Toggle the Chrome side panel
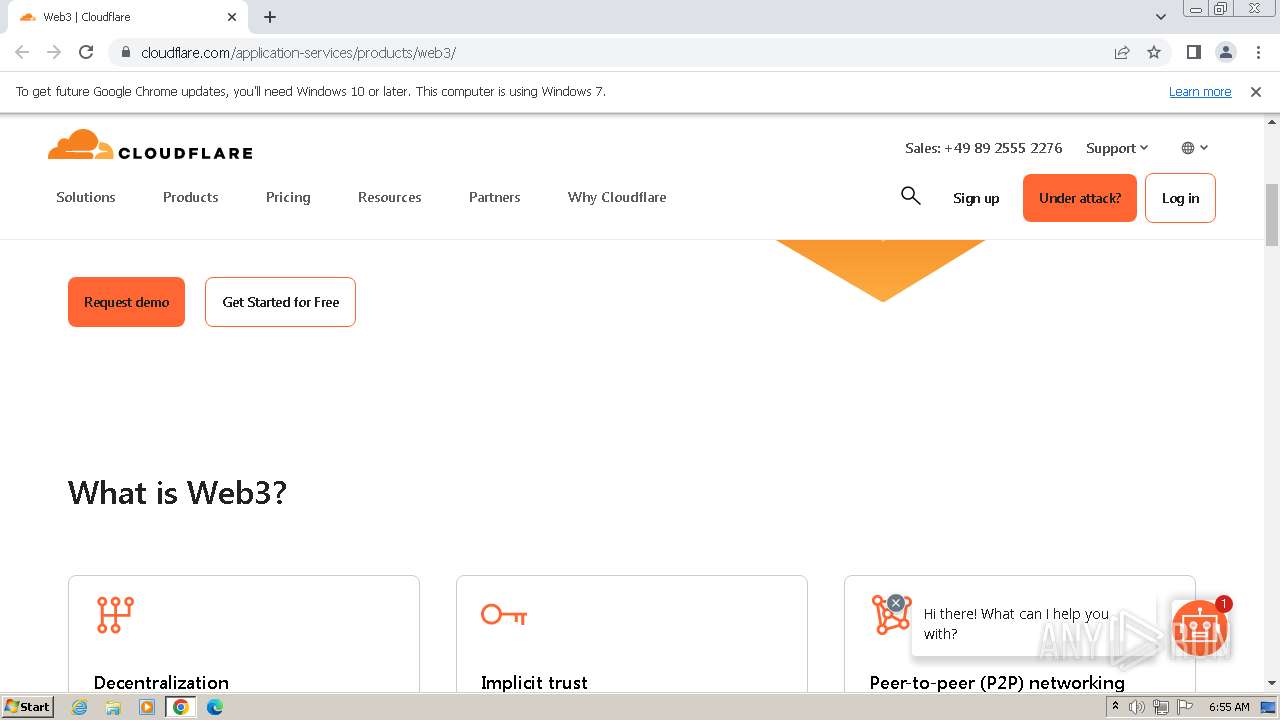The width and height of the screenshot is (1280, 720). [1193, 52]
